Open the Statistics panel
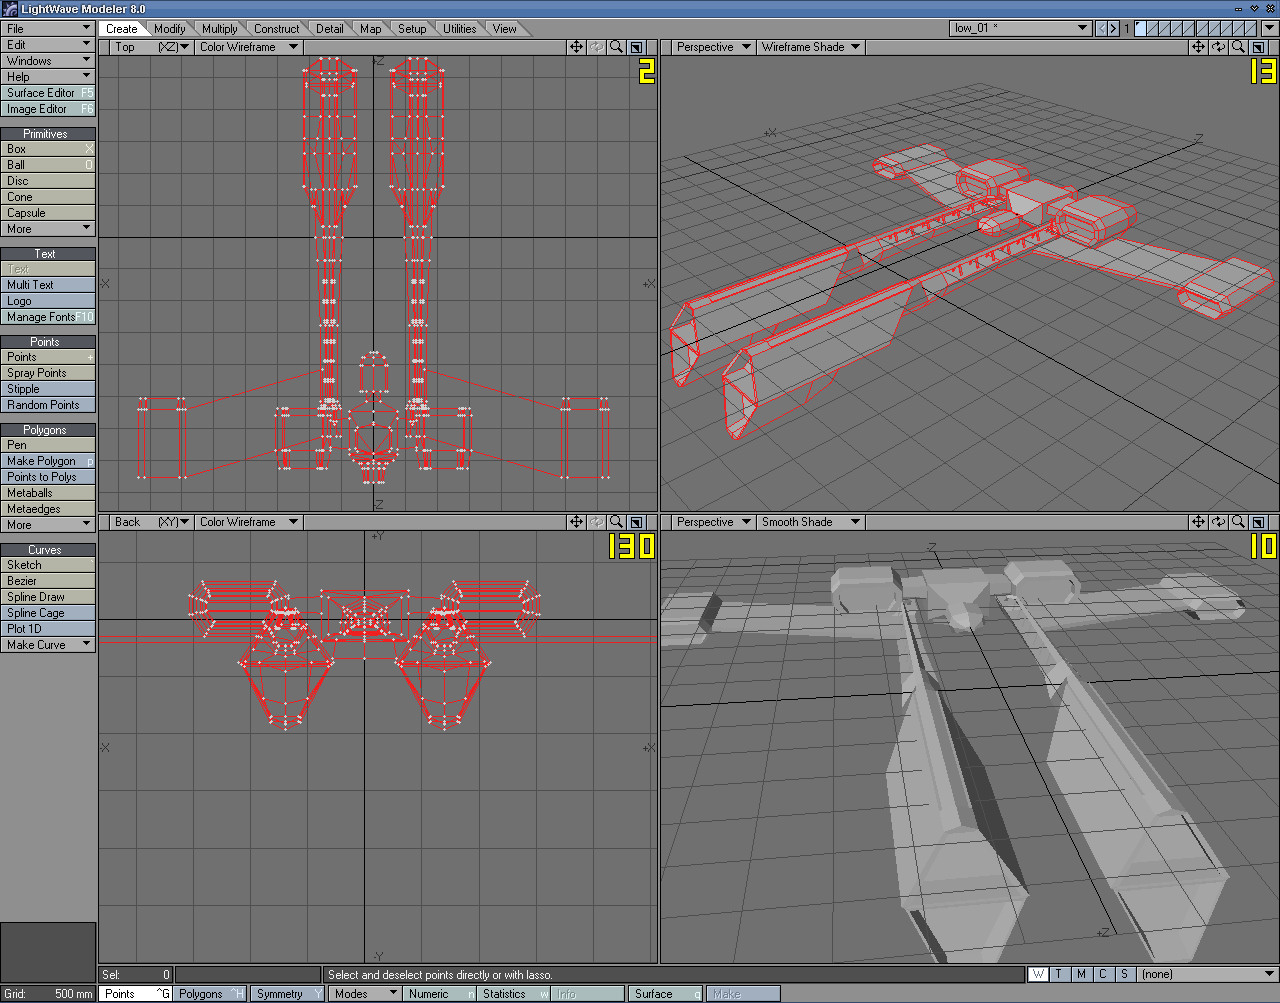This screenshot has width=1280, height=1003. (x=514, y=994)
